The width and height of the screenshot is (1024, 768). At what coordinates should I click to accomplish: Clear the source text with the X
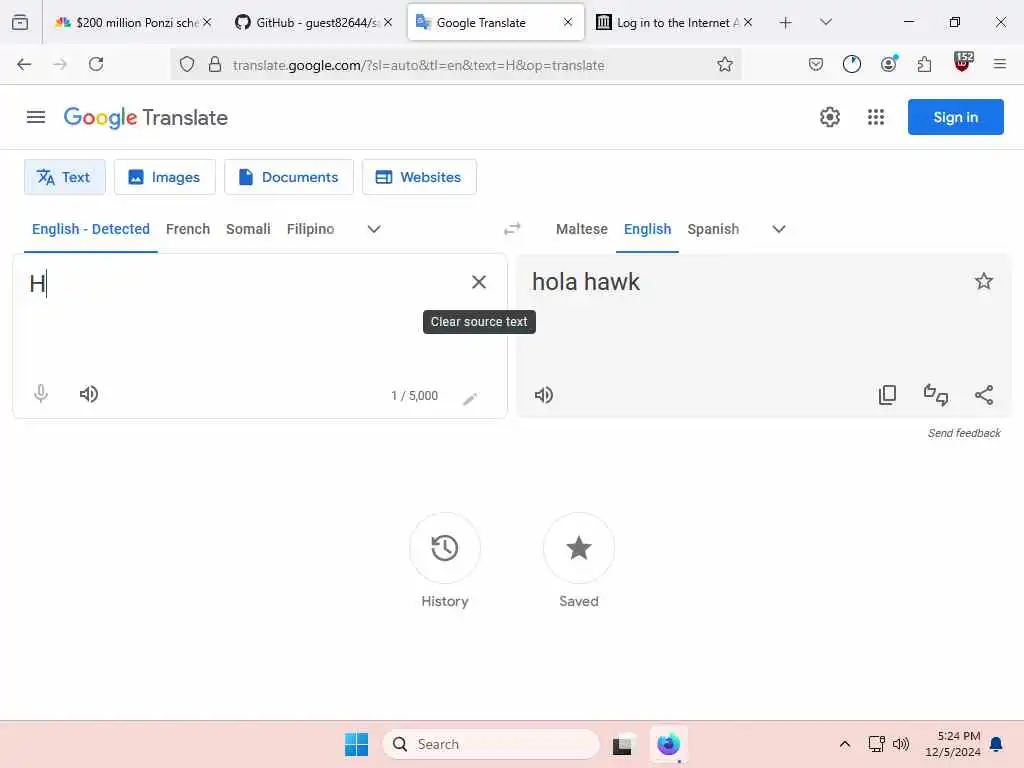pos(479,282)
